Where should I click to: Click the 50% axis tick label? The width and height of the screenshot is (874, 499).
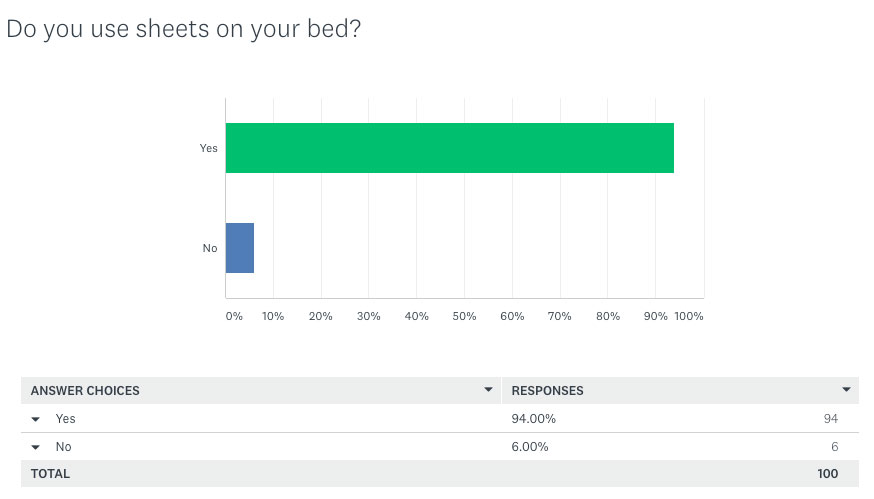(464, 316)
